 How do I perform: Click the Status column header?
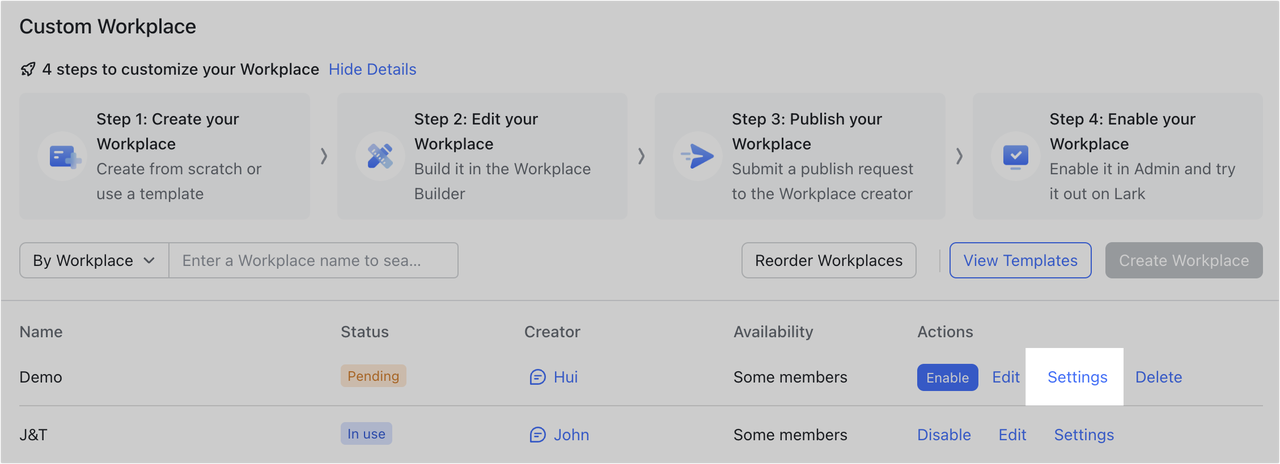[365, 332]
